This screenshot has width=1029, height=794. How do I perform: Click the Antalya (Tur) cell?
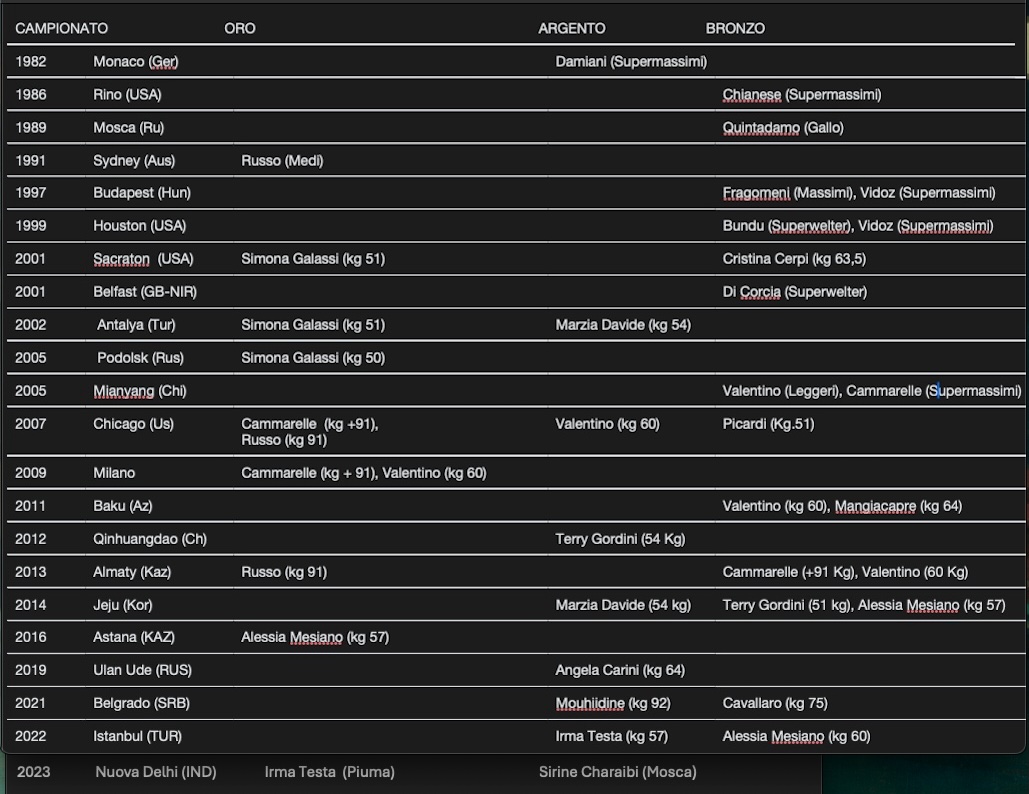[x=136, y=325]
